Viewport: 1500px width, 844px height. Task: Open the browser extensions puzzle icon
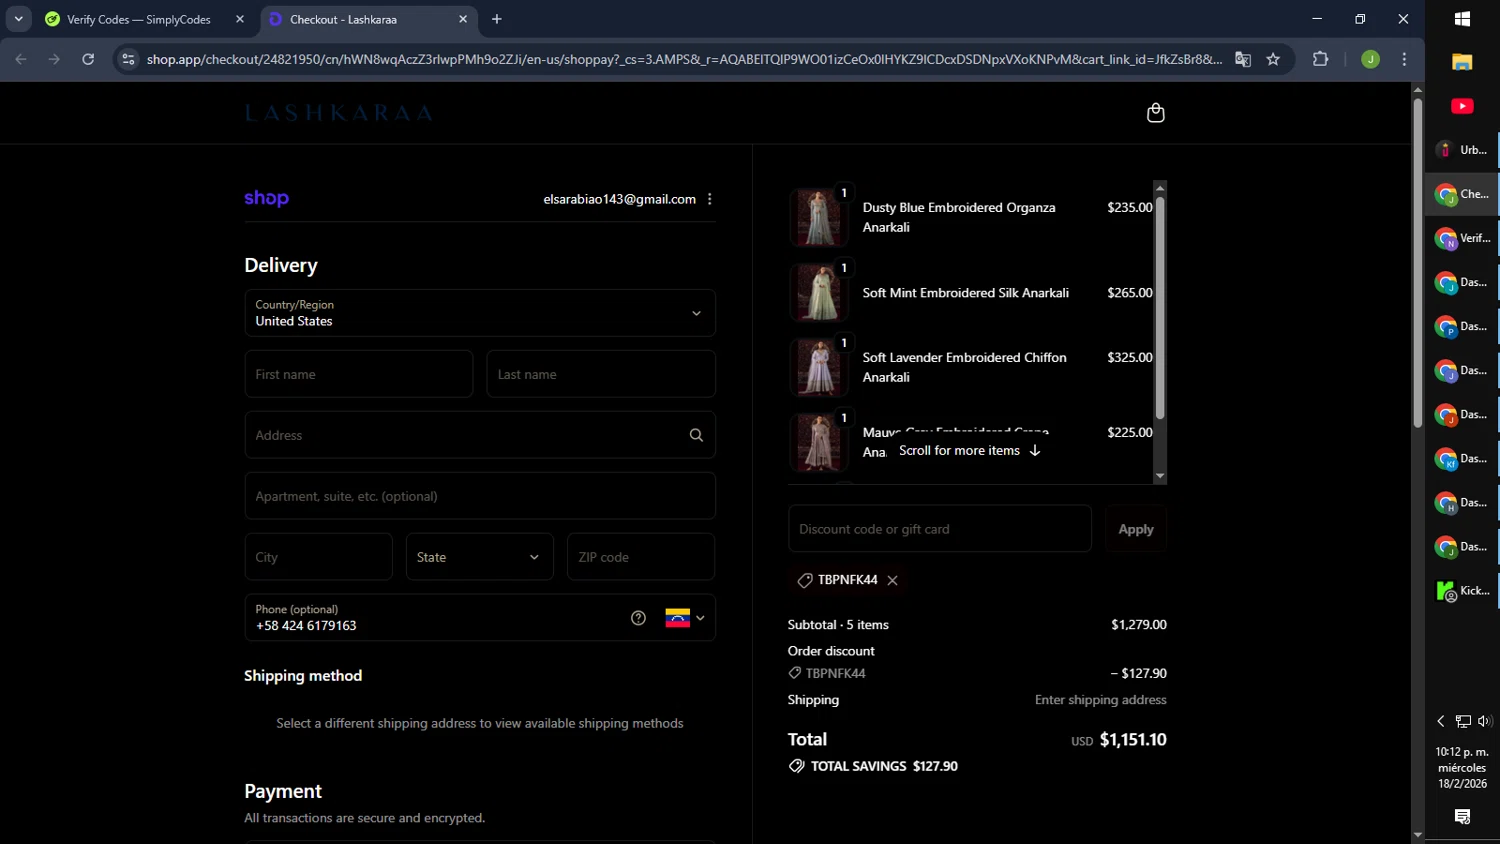(x=1320, y=59)
